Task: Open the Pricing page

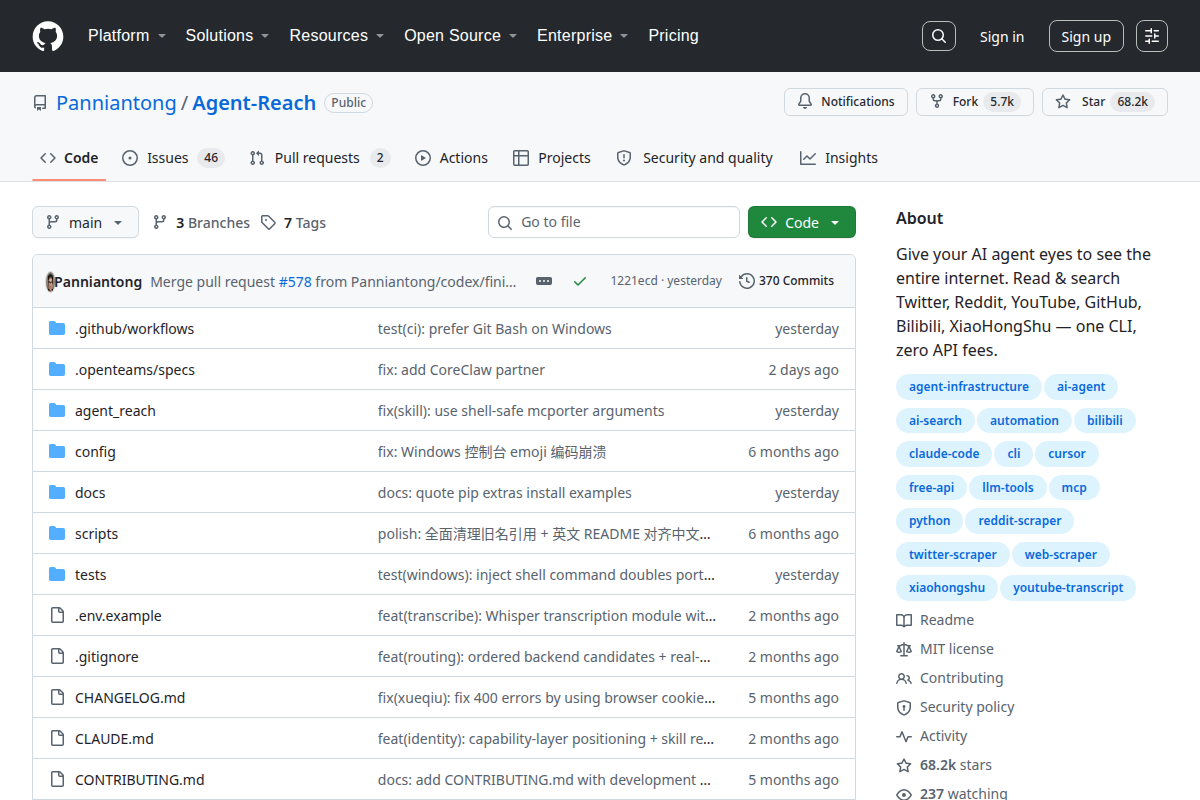Action: (x=673, y=35)
